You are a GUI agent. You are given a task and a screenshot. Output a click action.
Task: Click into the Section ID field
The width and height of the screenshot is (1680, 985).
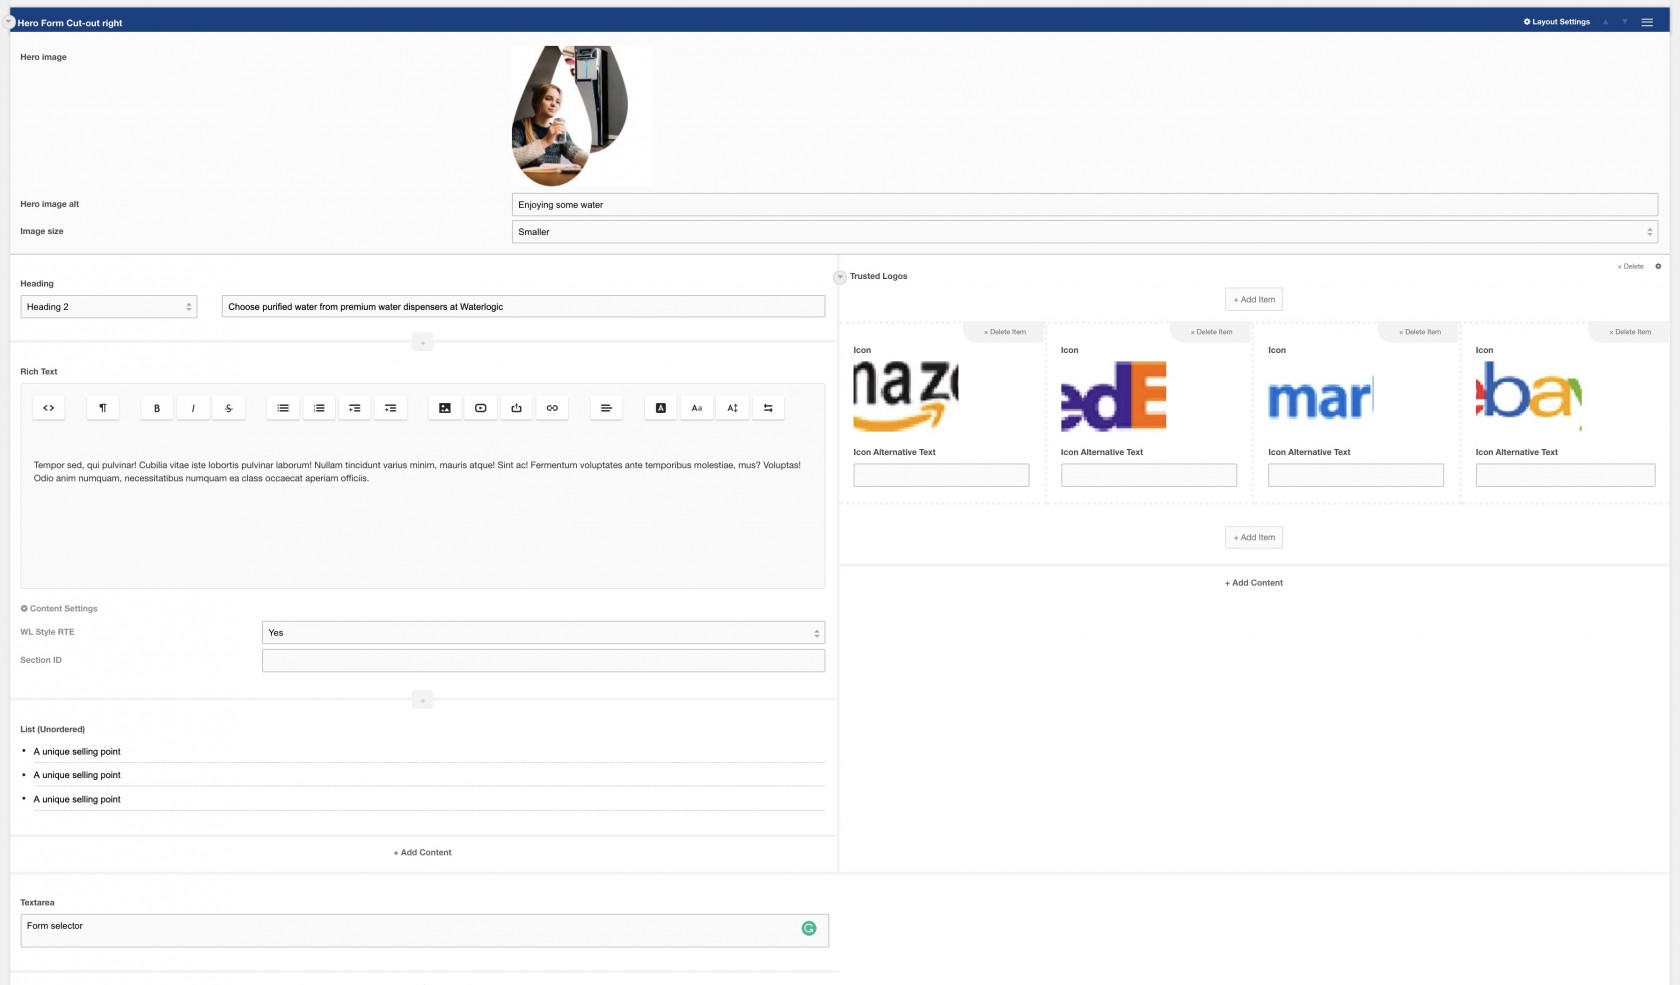[x=543, y=661]
